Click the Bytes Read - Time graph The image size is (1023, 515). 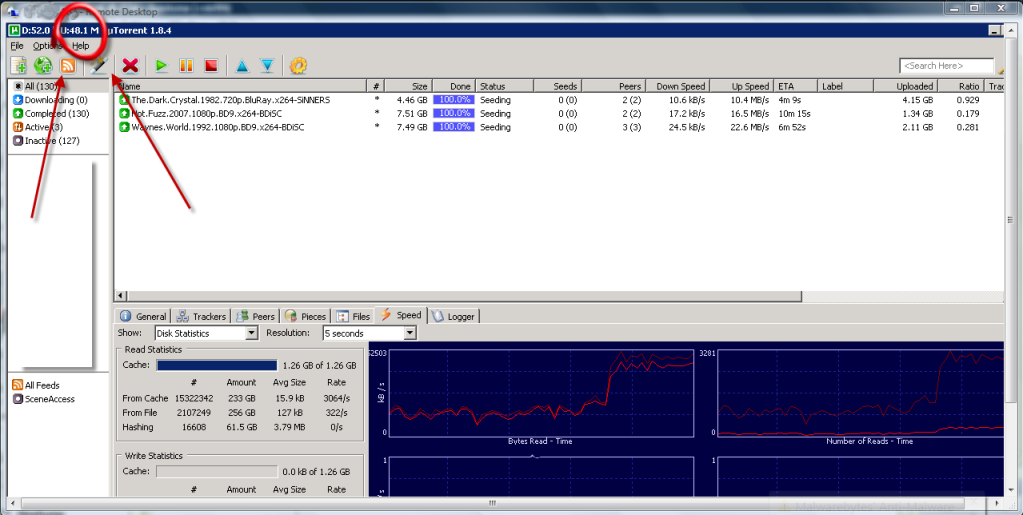[x=541, y=393]
